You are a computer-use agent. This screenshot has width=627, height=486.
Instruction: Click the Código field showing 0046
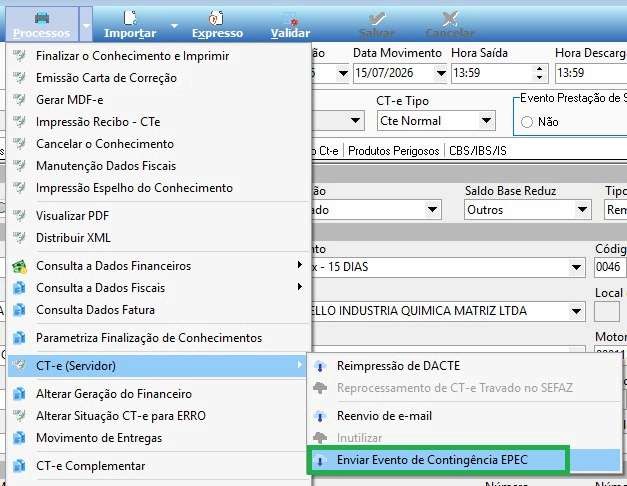point(610,267)
